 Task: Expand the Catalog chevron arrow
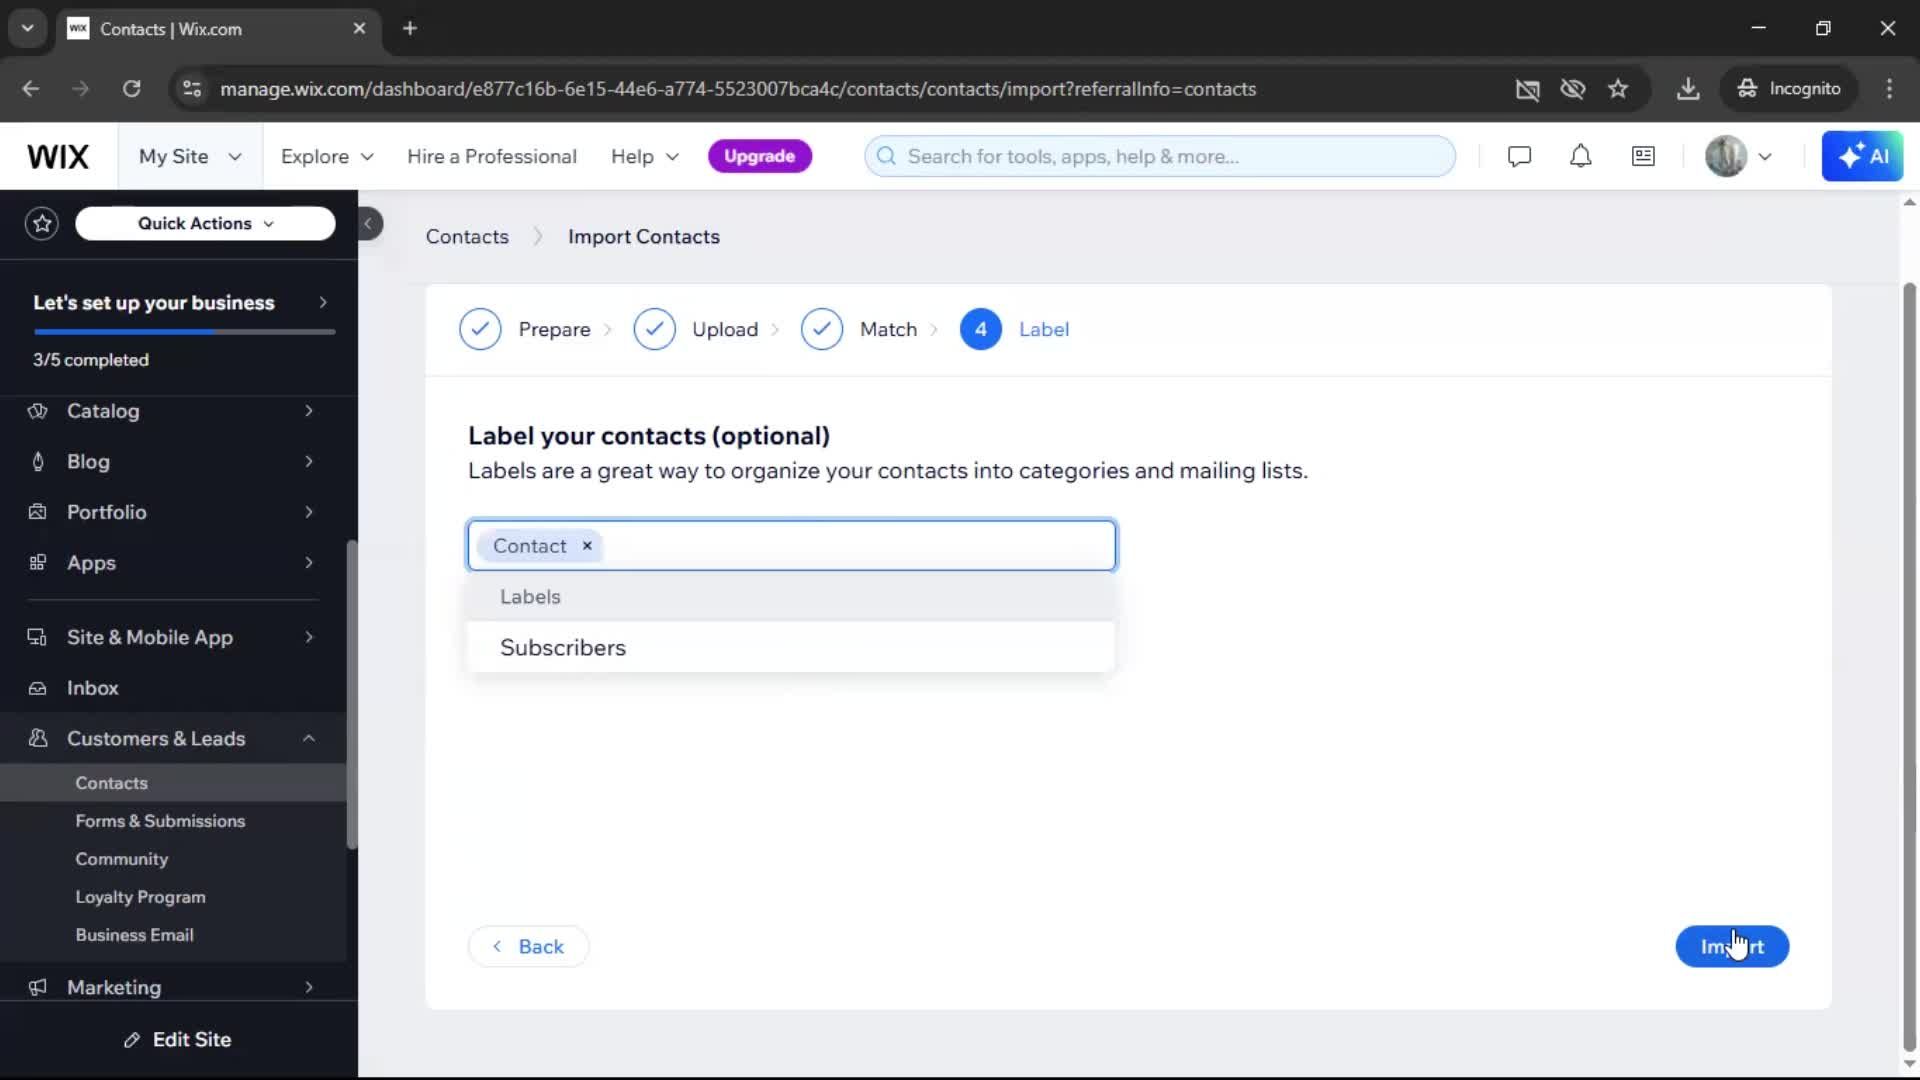(309, 411)
